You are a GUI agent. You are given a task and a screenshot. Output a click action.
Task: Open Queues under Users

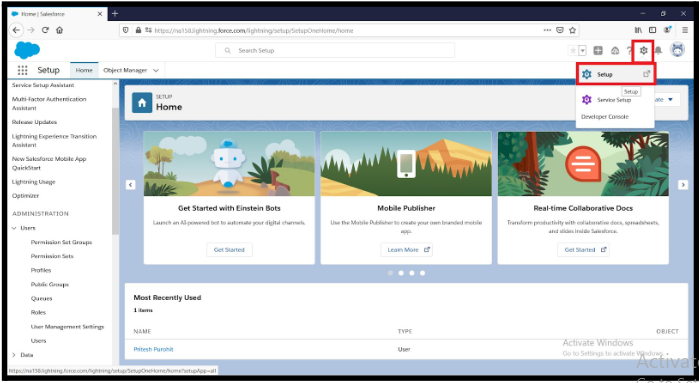click(x=41, y=299)
